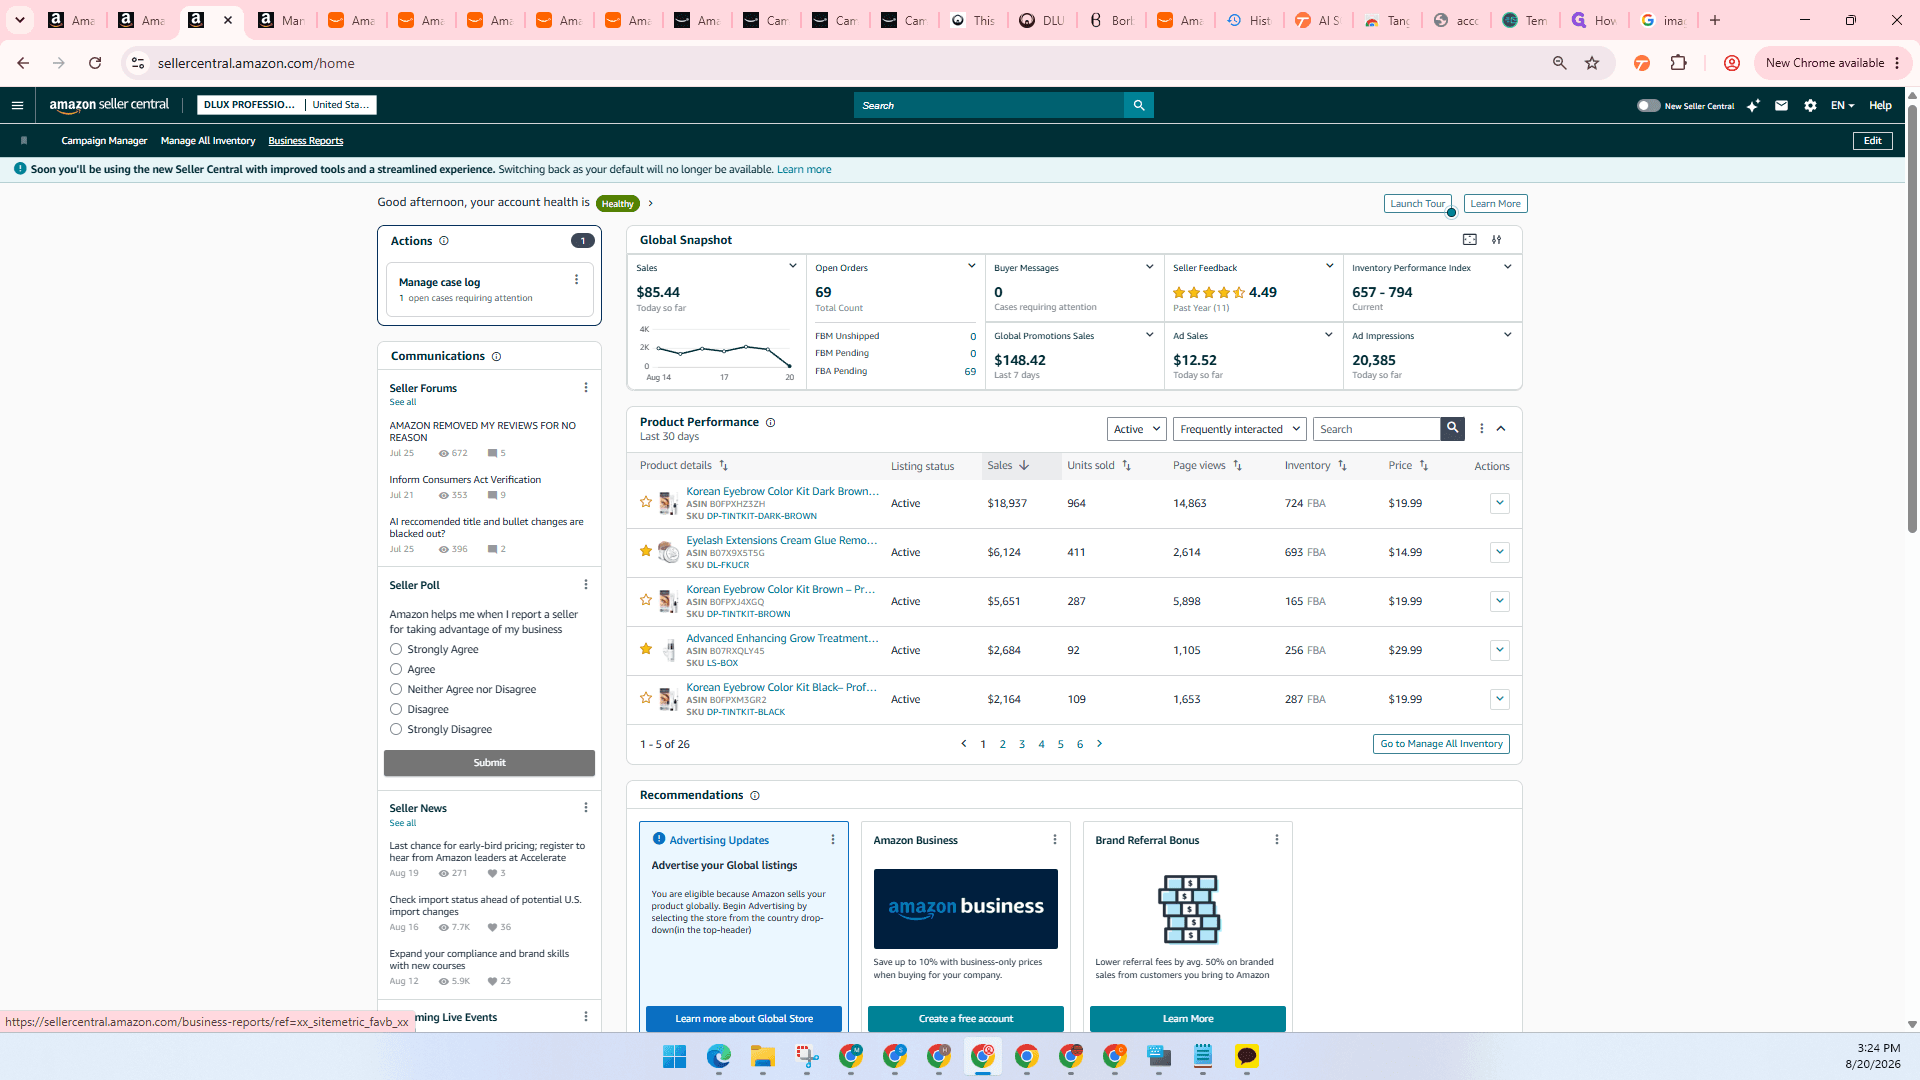The image size is (1920, 1080).
Task: Select Disagree poll option
Action: coord(396,709)
